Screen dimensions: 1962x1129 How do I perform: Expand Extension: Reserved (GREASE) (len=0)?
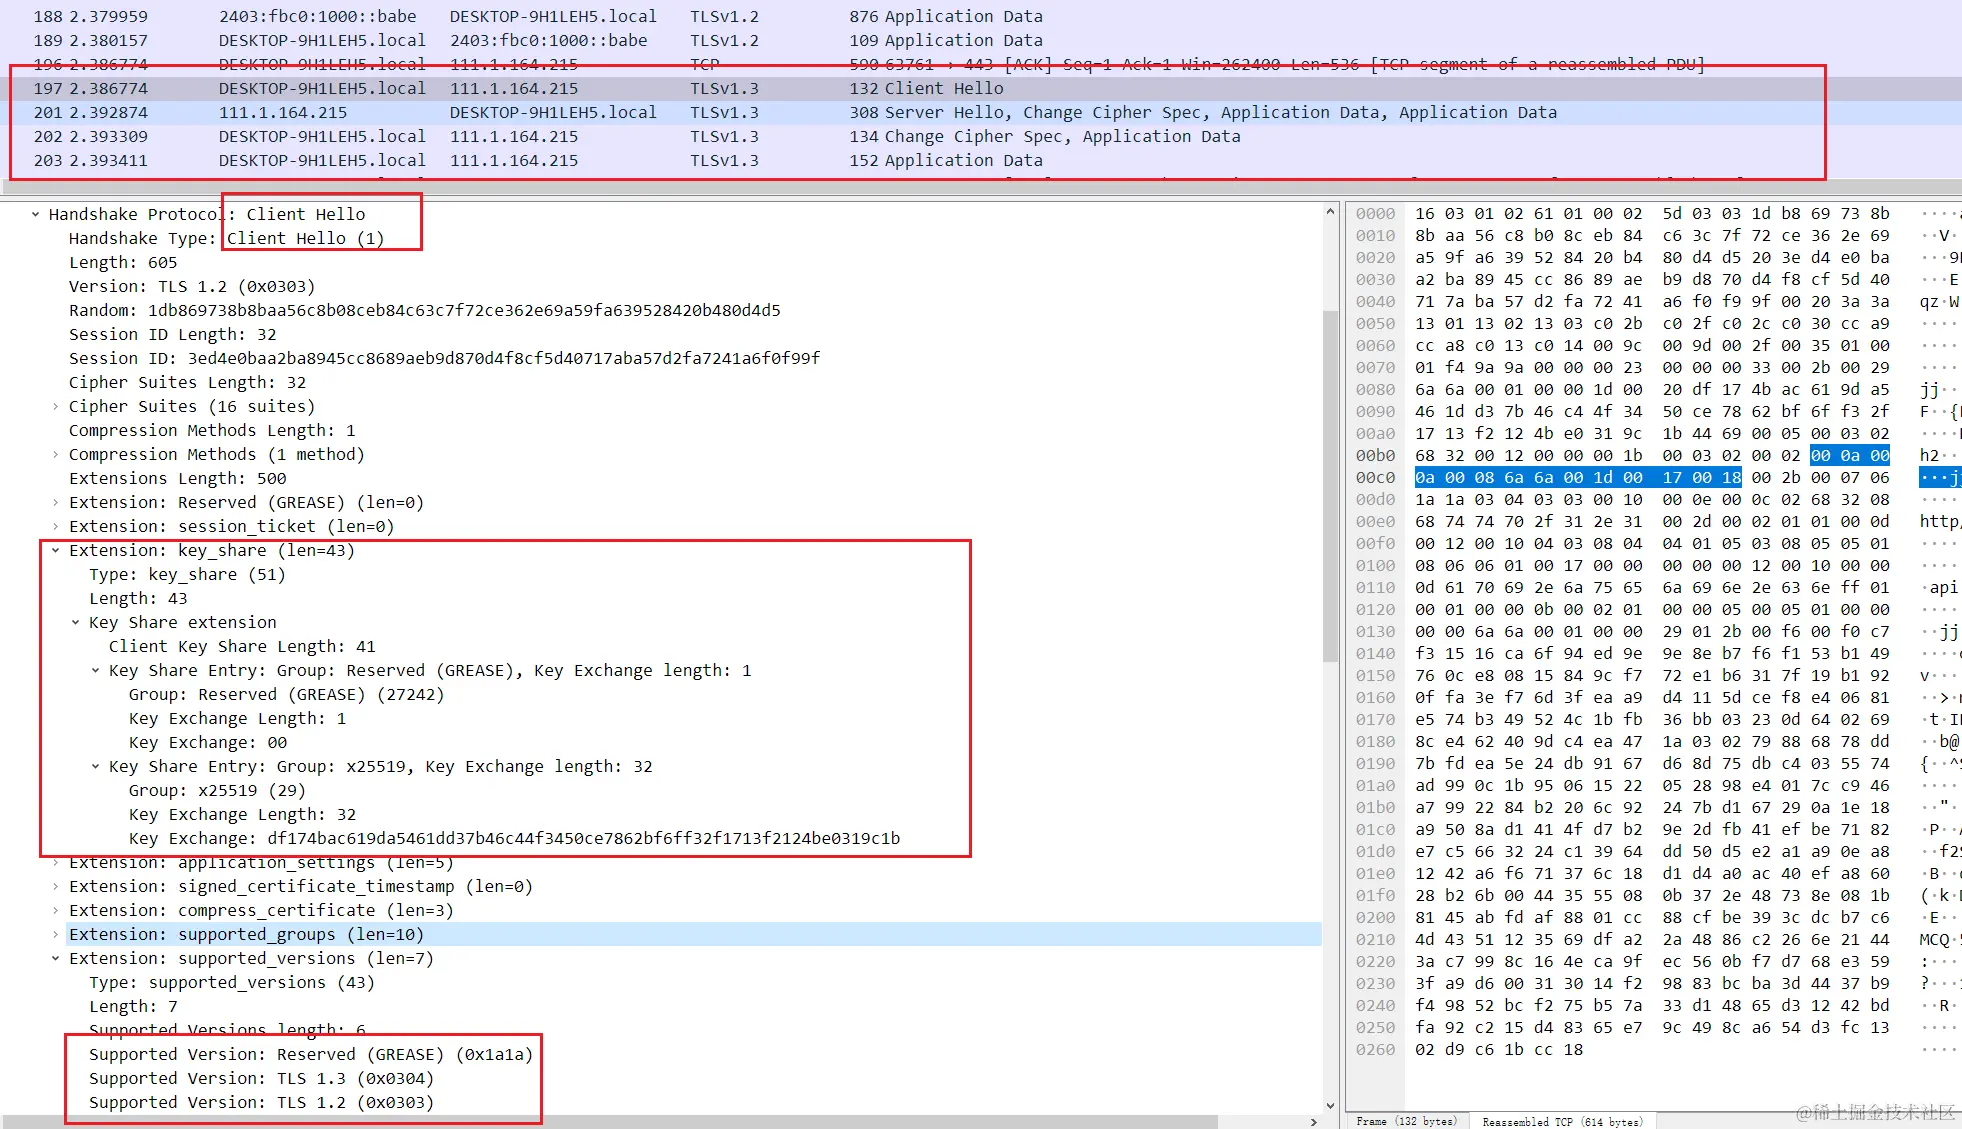point(56,502)
